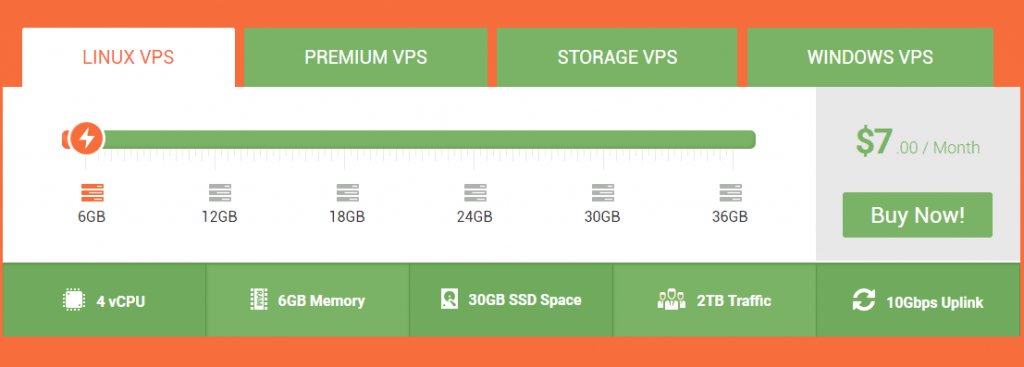Switch to the STORAGE VPS tab
Screen dimensions: 1024x367
[617, 57]
